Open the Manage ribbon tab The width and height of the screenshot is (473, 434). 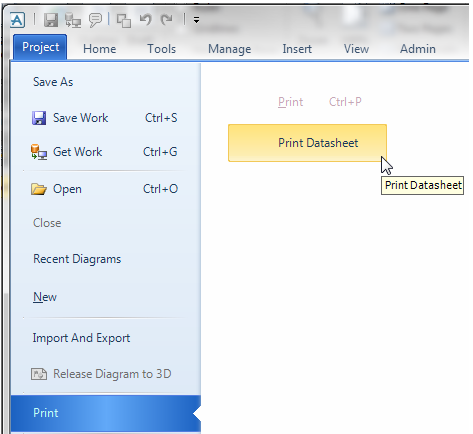(230, 49)
